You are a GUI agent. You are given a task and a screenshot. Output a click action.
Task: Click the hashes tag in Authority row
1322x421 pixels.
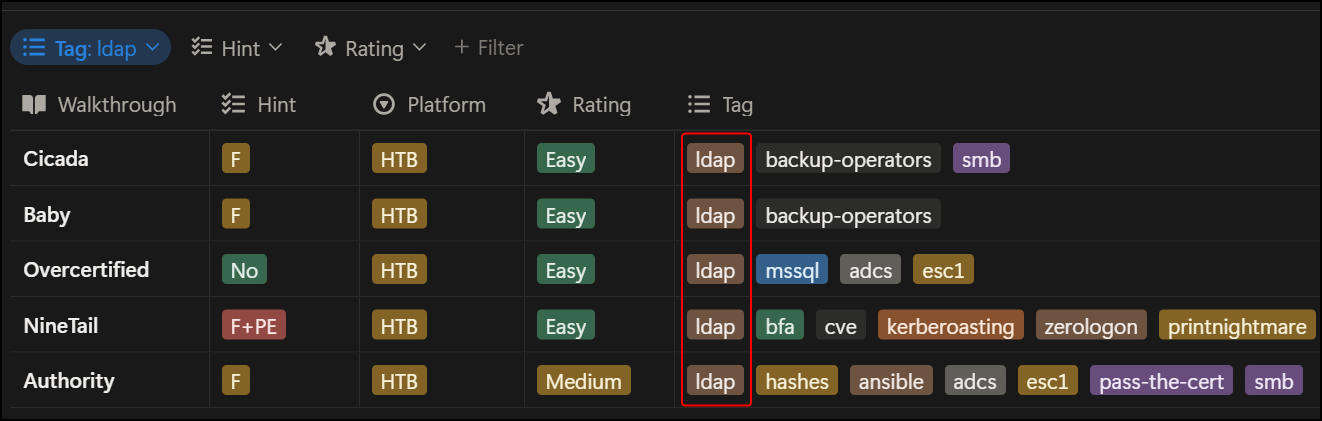[x=797, y=381]
